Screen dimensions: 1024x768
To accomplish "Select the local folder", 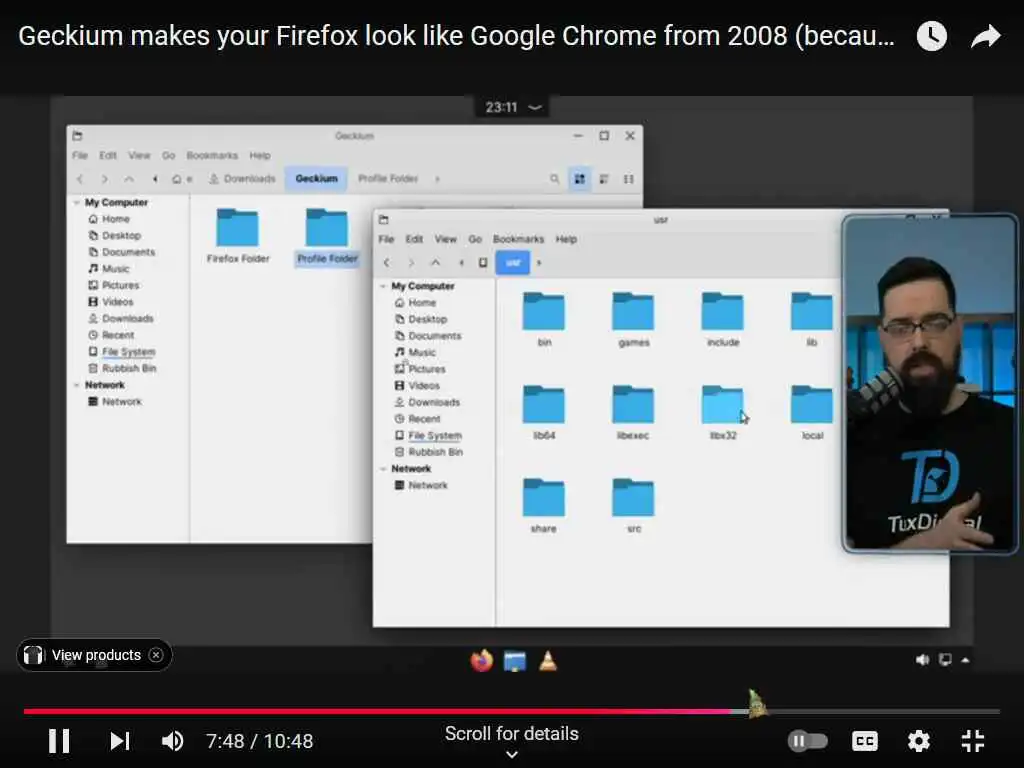I will [x=812, y=413].
